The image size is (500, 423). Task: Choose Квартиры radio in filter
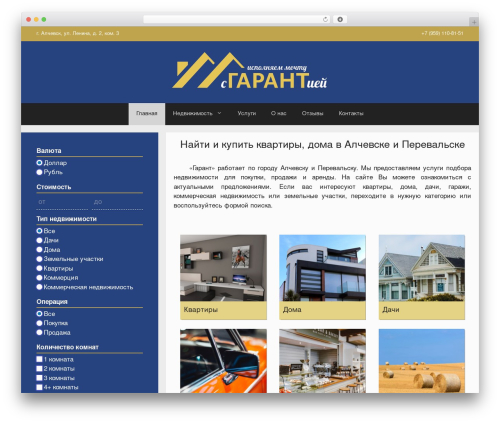coord(39,268)
